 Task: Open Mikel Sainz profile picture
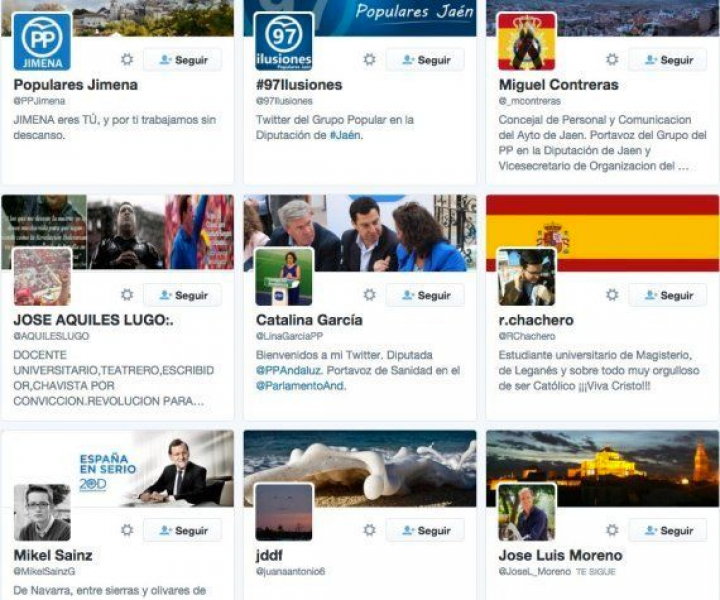(42, 512)
